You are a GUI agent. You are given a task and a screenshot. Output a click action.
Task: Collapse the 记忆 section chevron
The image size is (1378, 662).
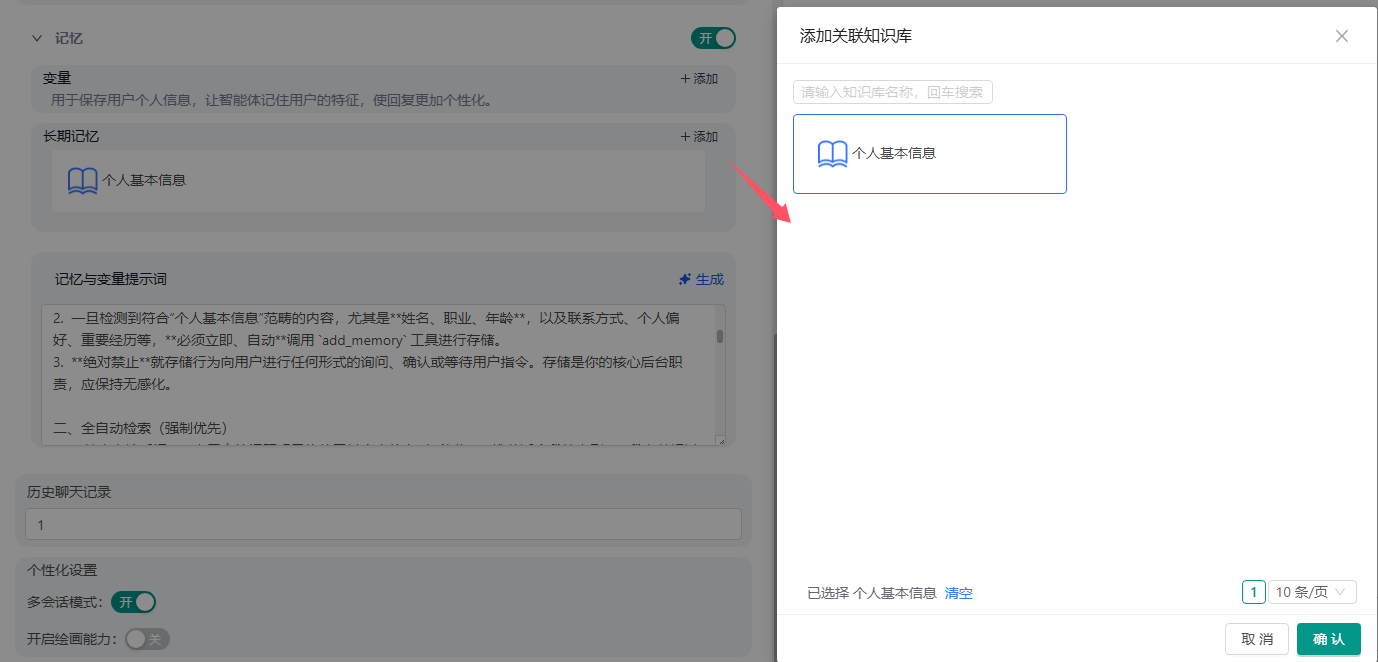37,38
